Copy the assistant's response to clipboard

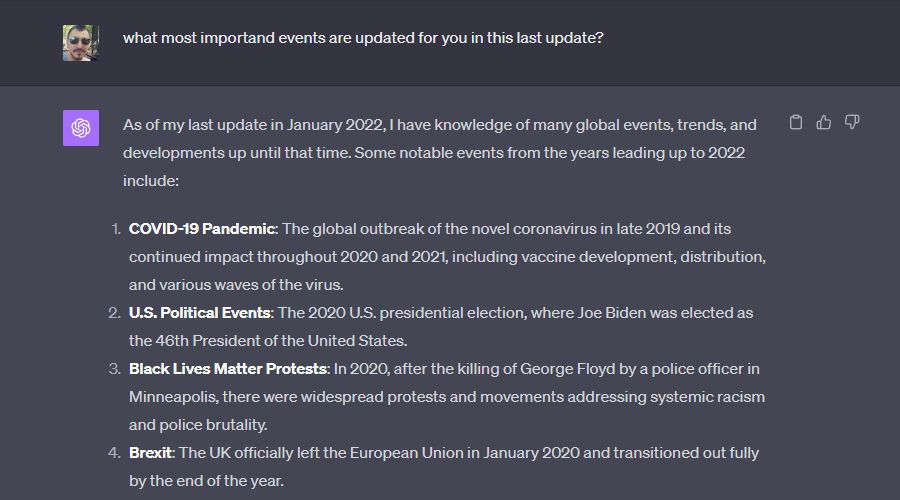[x=796, y=122]
